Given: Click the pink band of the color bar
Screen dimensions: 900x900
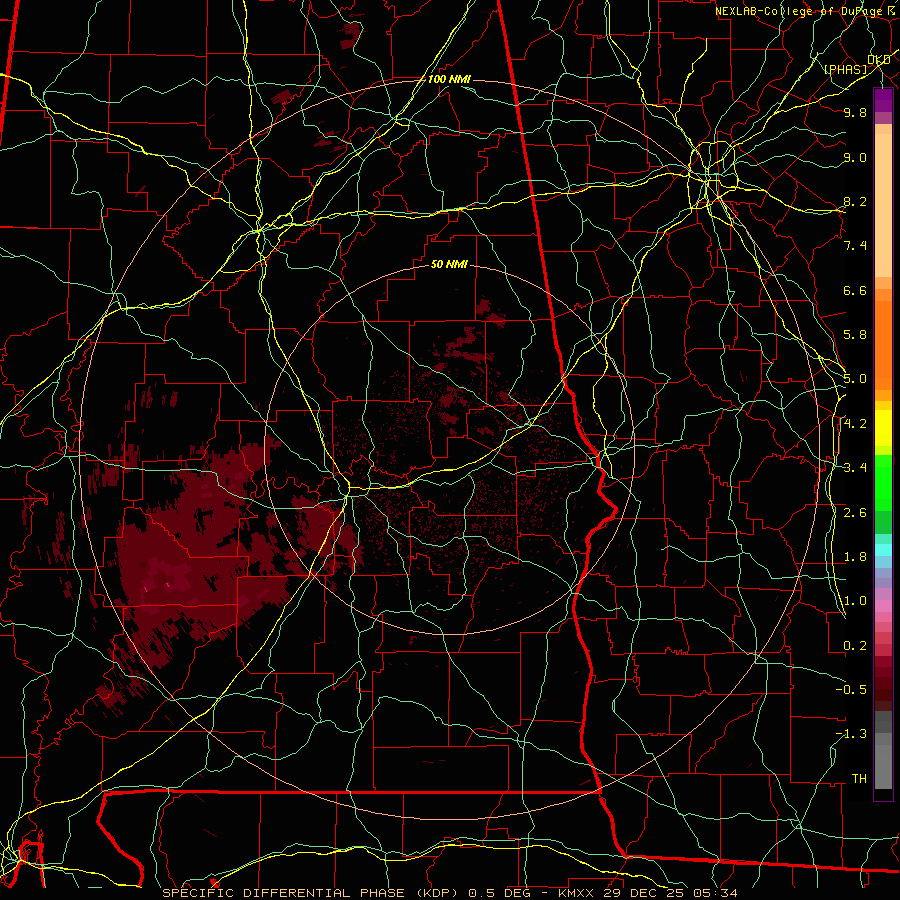Looking at the screenshot, I should (883, 606).
